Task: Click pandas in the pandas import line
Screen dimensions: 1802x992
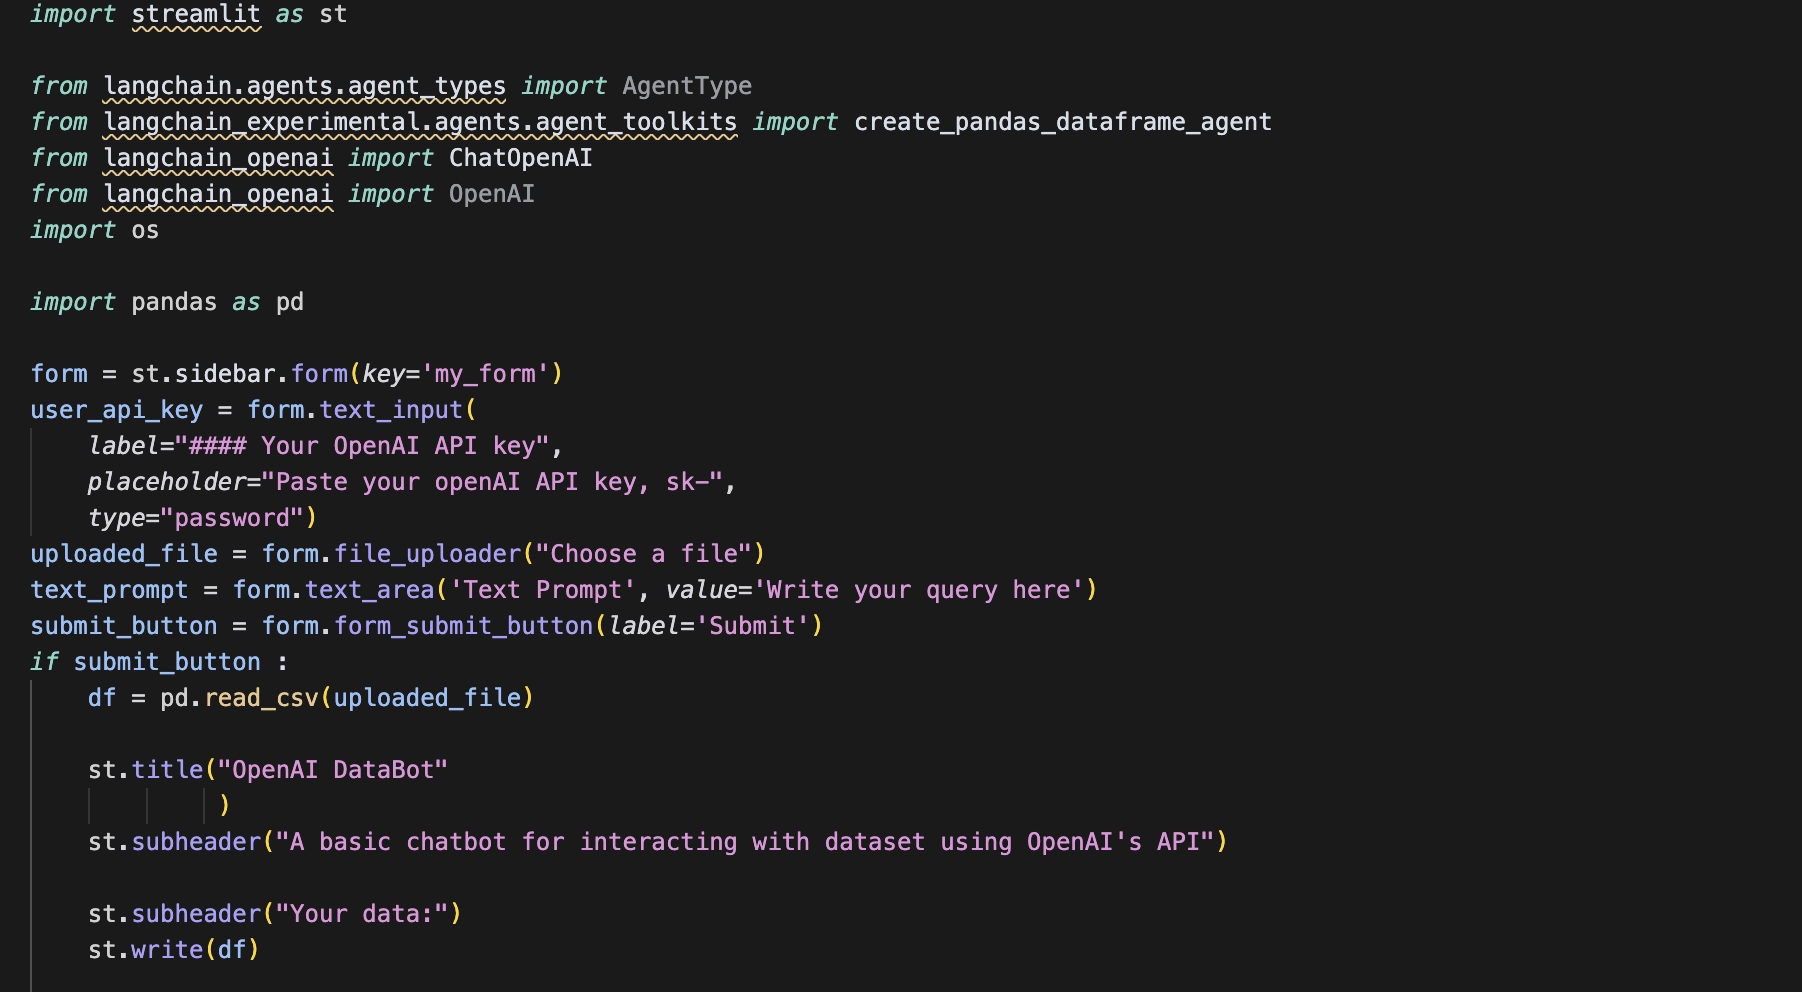Action: pos(174,303)
